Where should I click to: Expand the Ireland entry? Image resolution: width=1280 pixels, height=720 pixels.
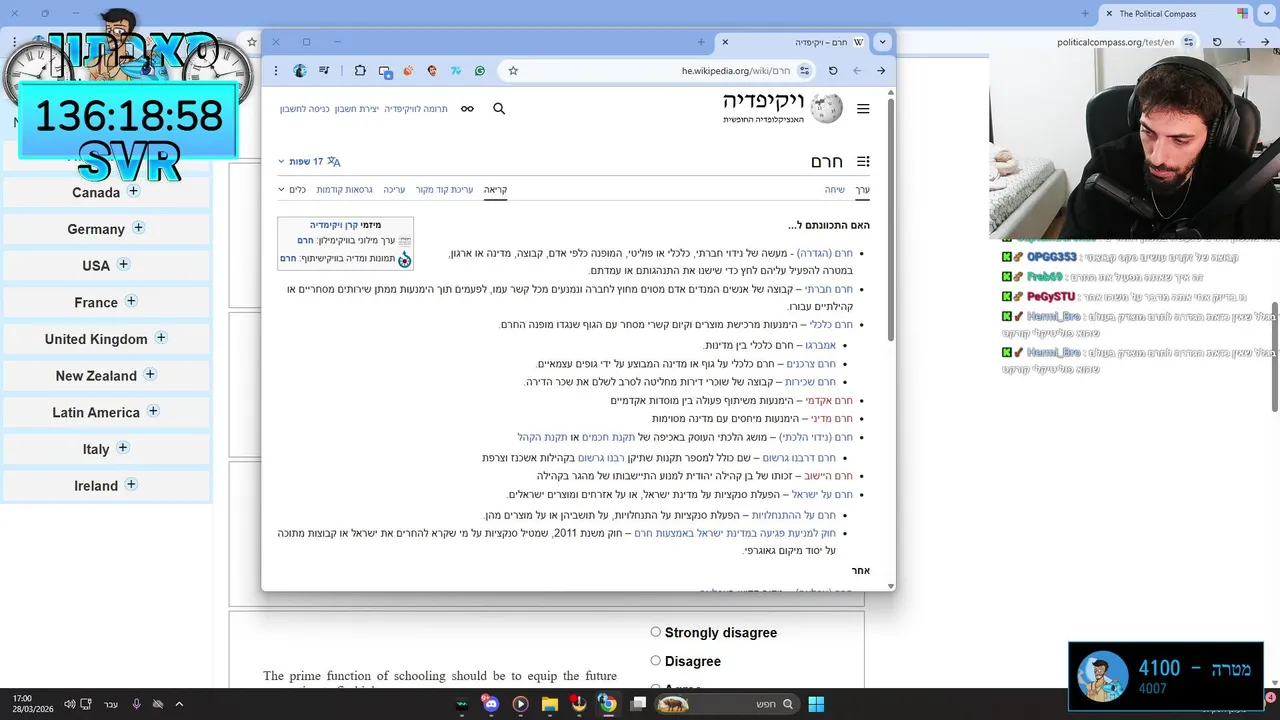point(130,484)
